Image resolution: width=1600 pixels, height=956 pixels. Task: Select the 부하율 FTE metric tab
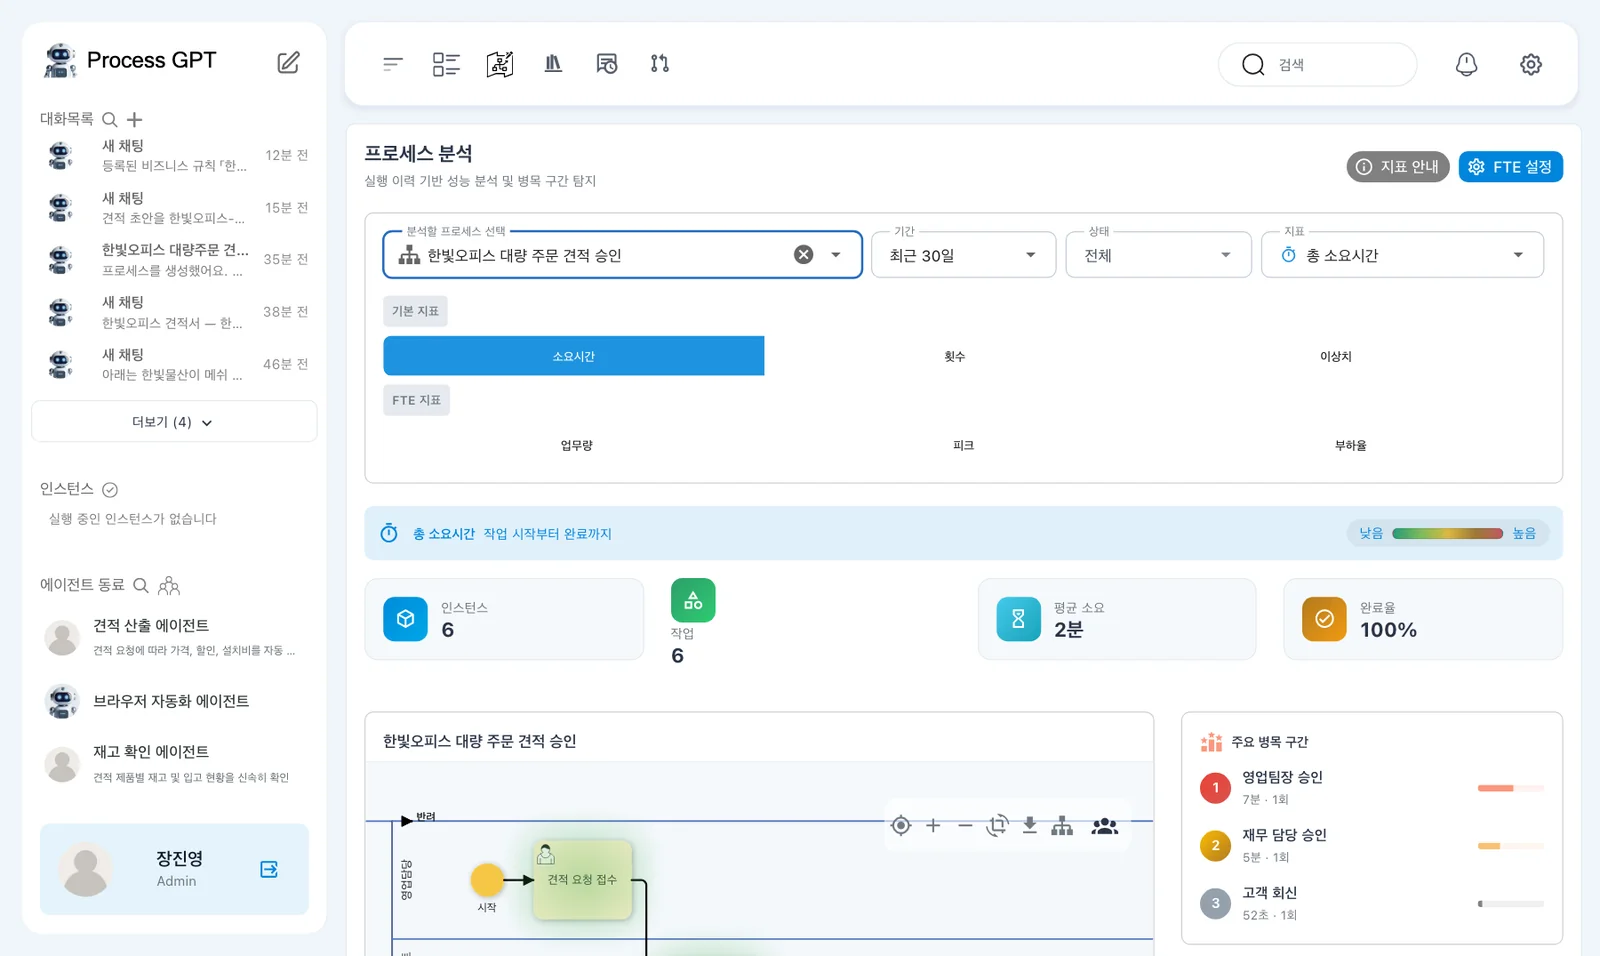1350,445
